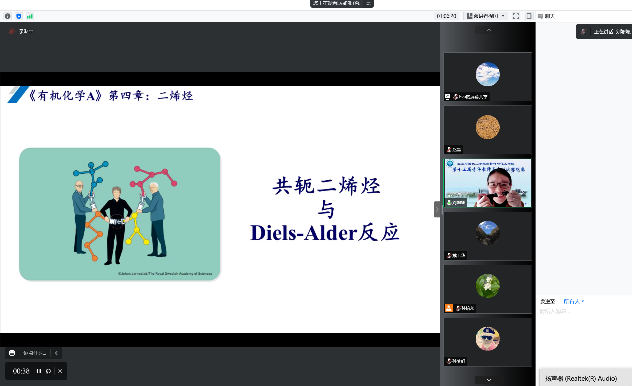
Task: Collapse the participant video strip handle
Action: [437, 209]
